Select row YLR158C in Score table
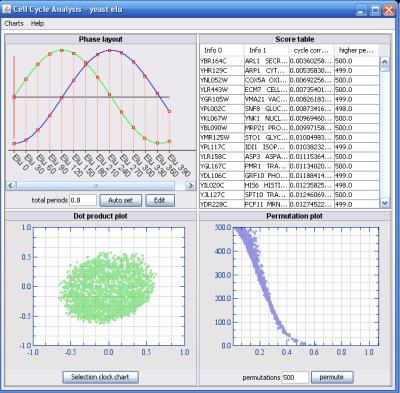Viewport: 400px width, 393px height. pyautogui.click(x=289, y=157)
